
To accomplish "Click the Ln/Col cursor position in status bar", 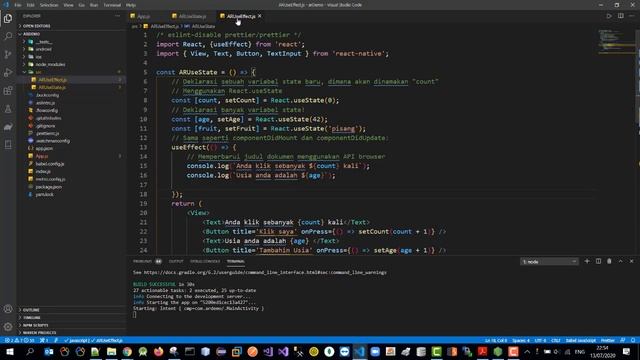I will (496, 340).
